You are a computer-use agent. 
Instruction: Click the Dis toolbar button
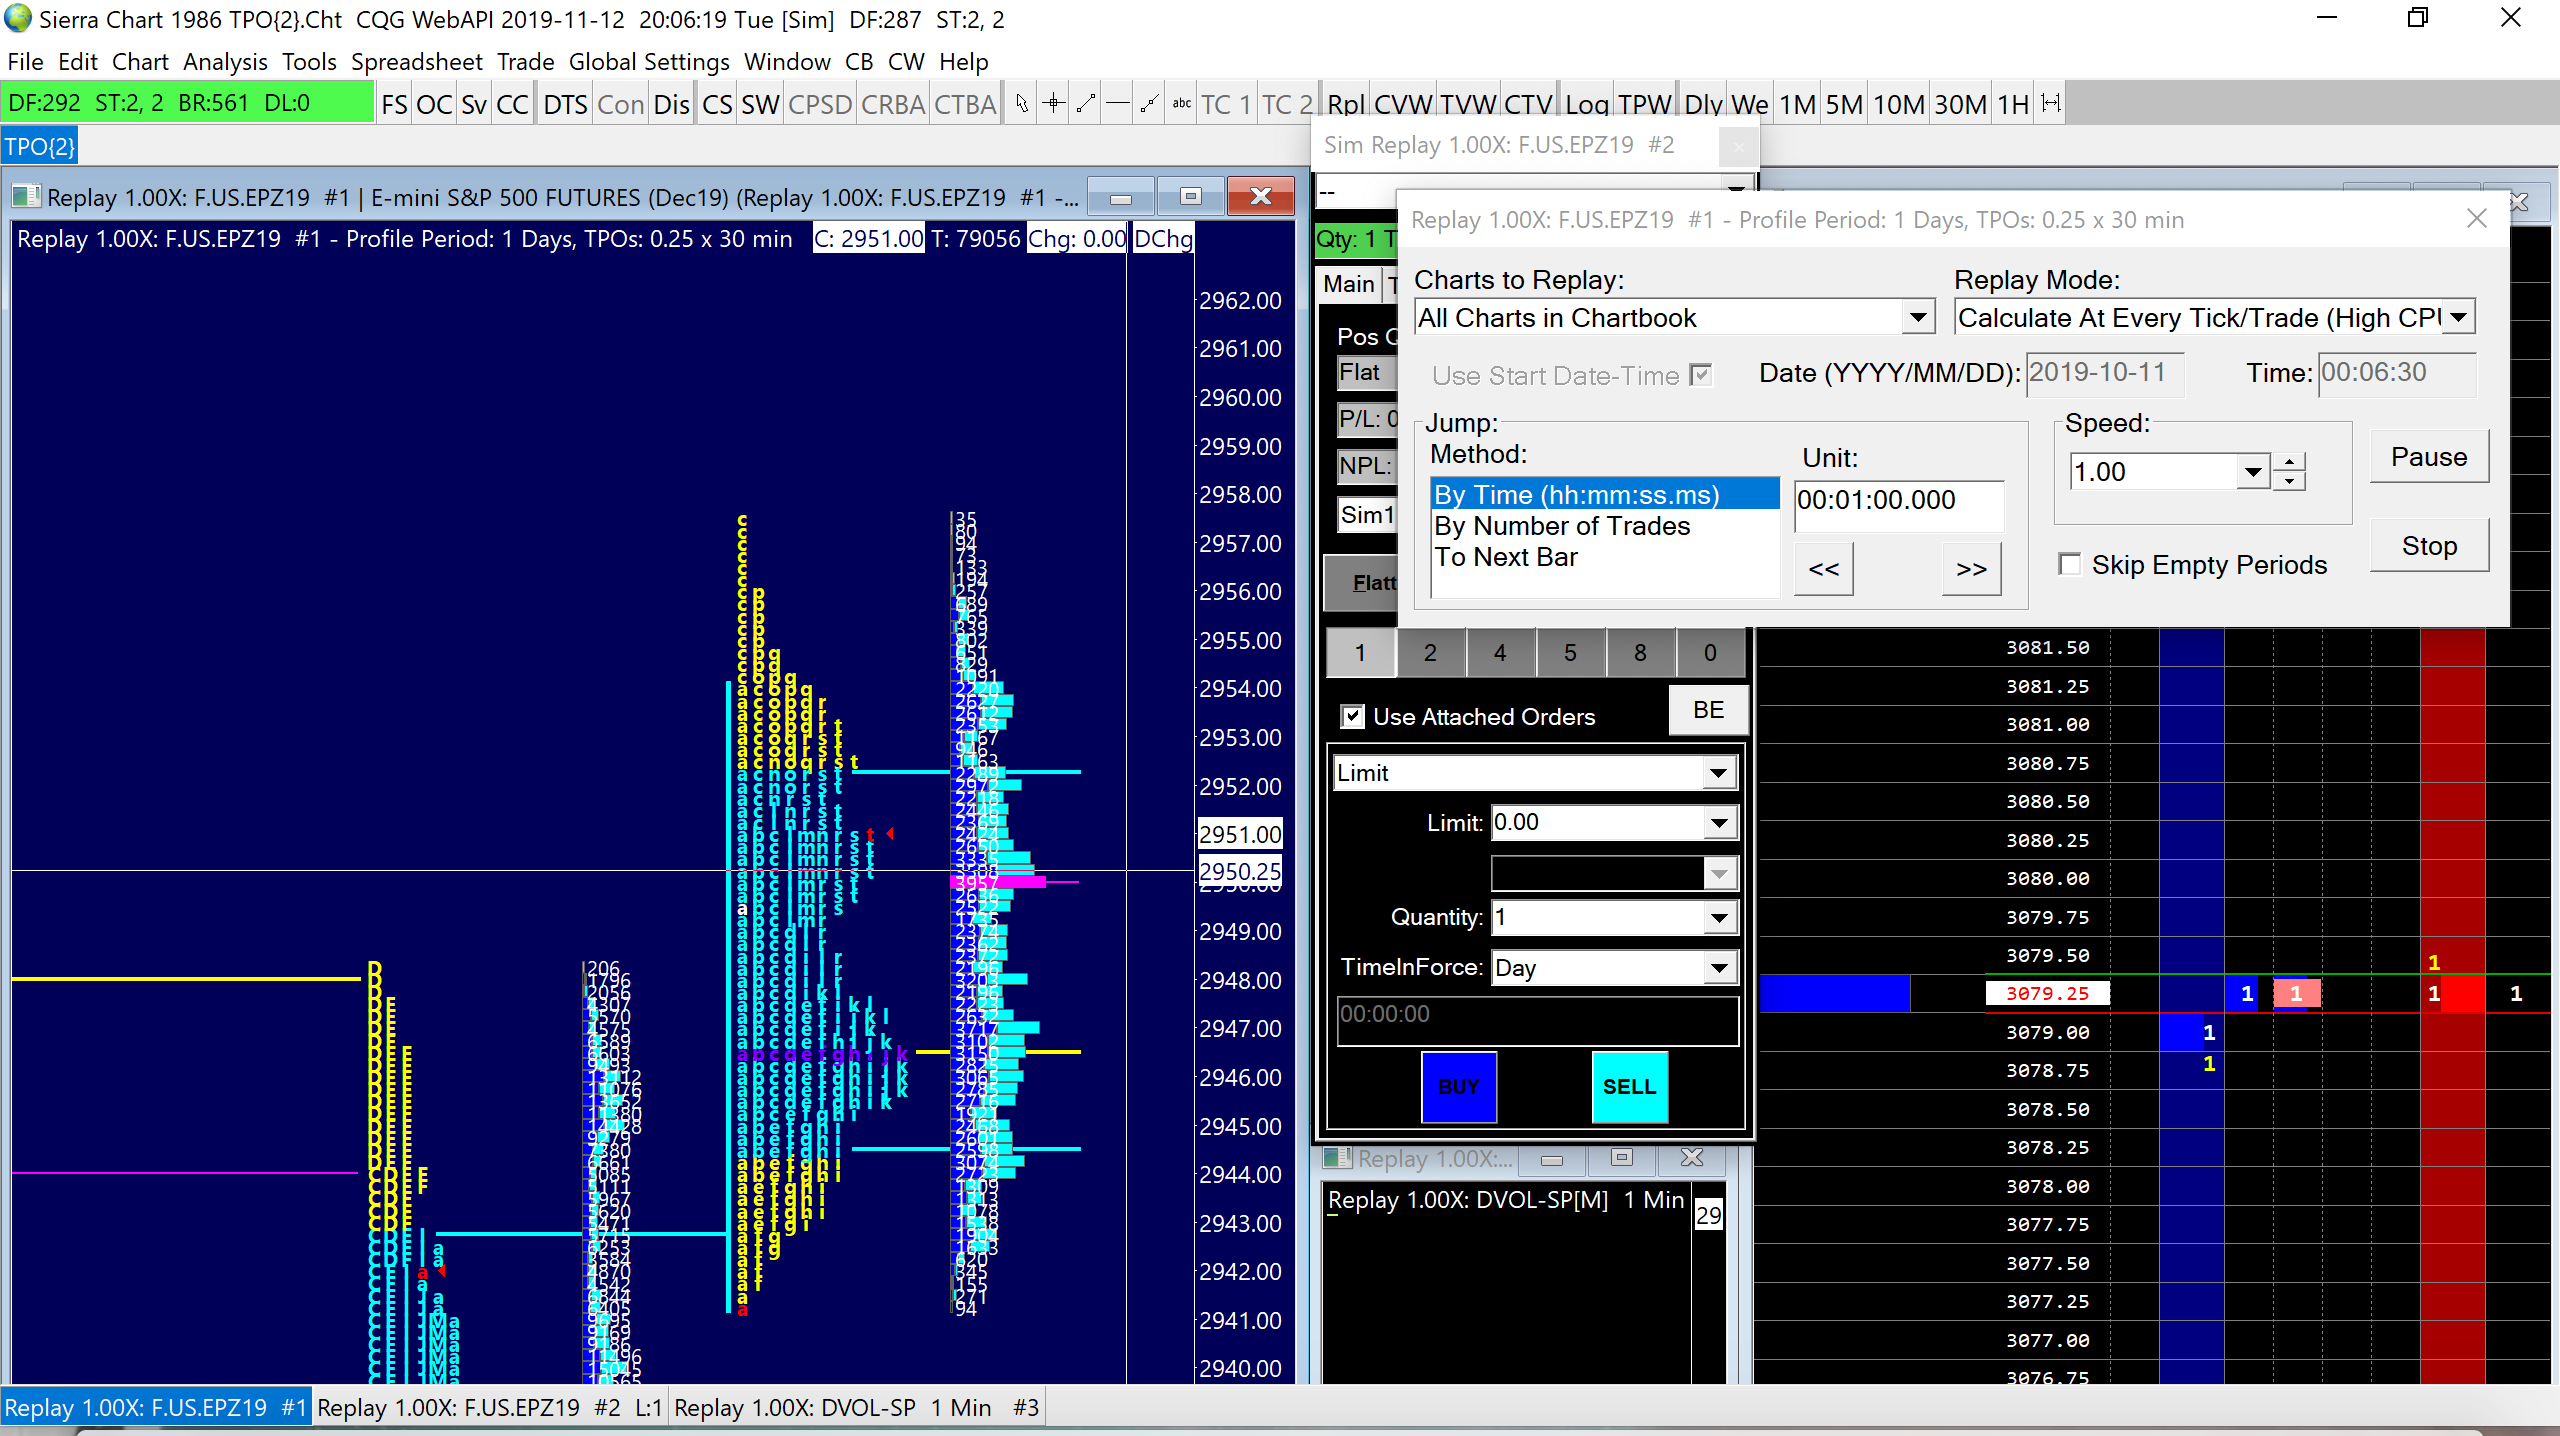(672, 104)
